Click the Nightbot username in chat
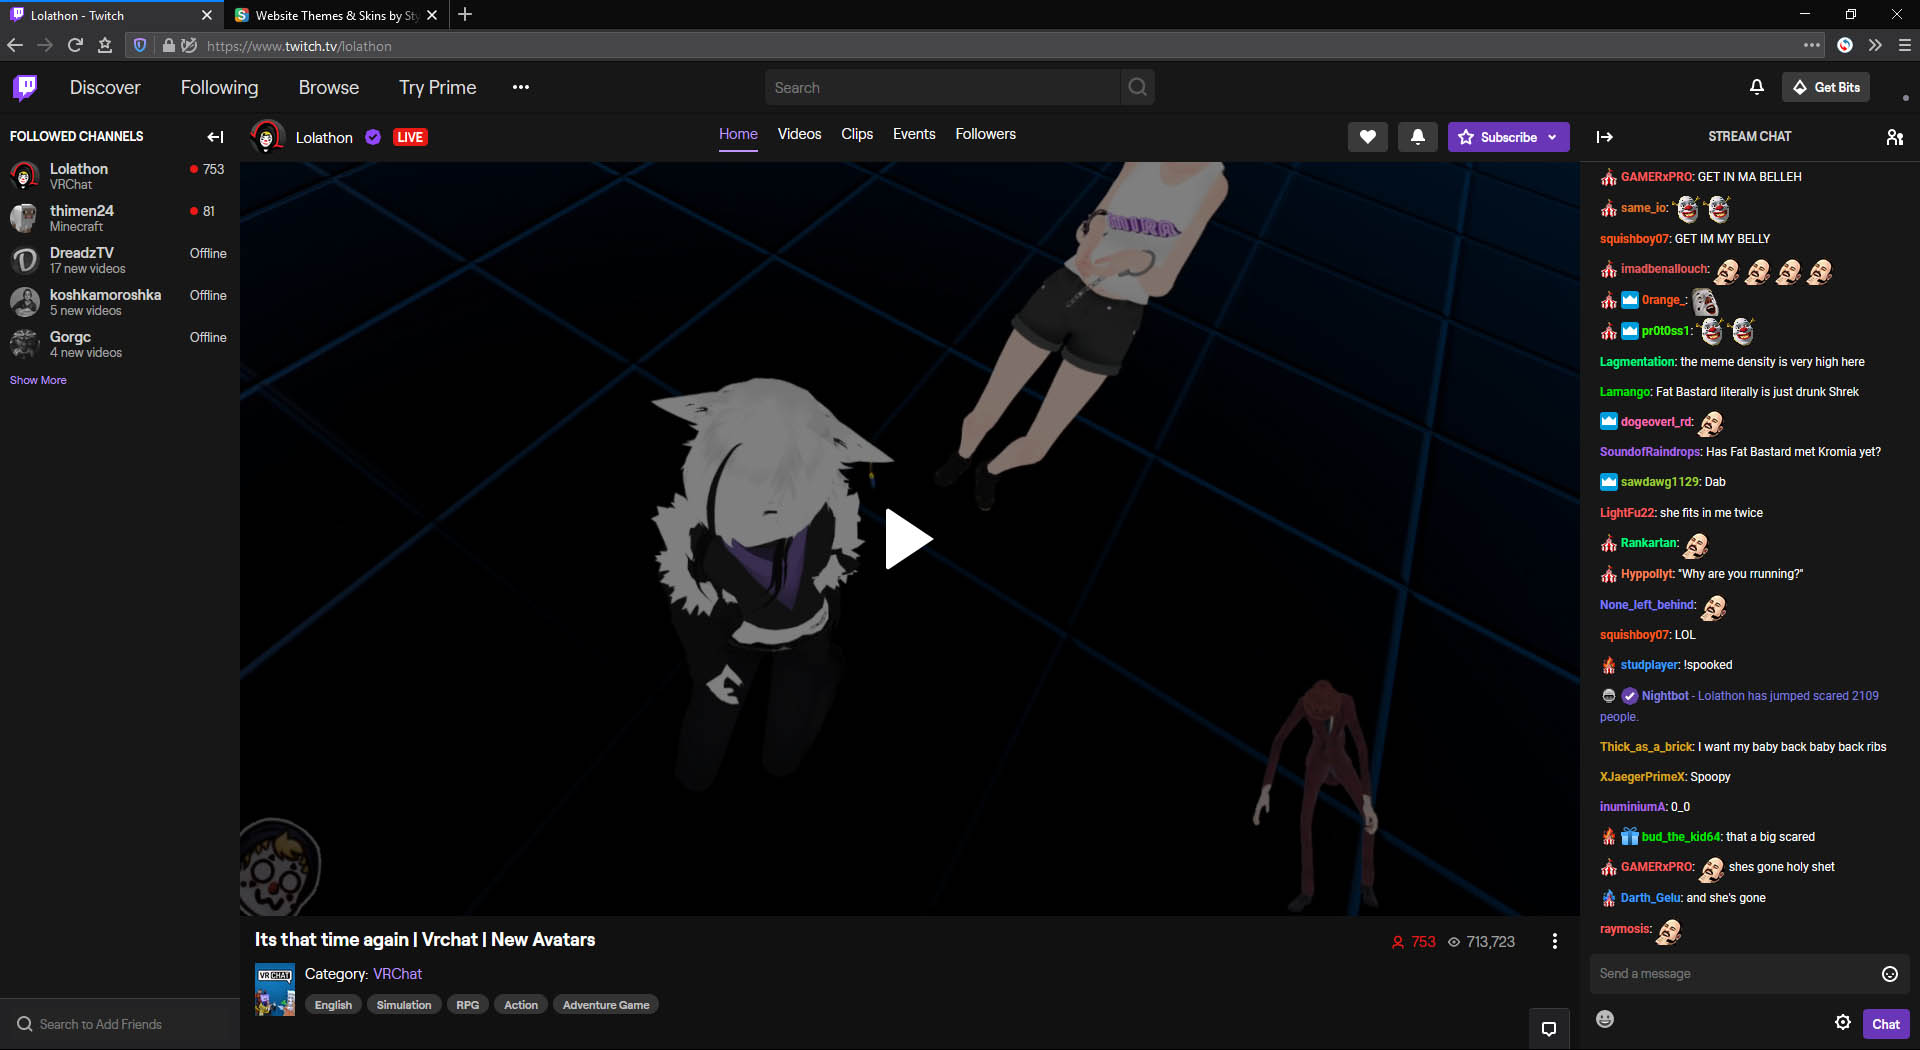This screenshot has width=1920, height=1050. click(1665, 696)
